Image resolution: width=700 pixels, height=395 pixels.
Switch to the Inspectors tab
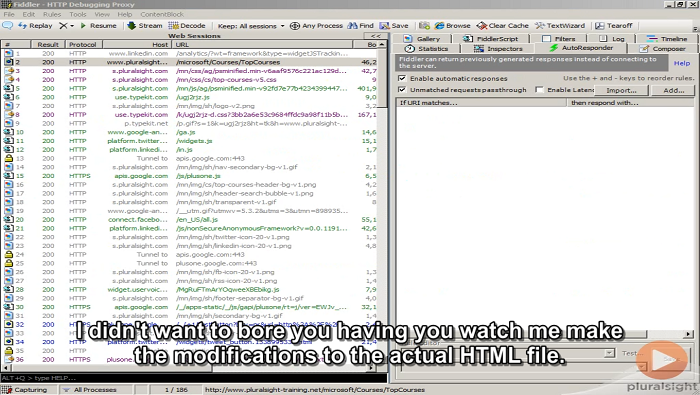coord(498,49)
